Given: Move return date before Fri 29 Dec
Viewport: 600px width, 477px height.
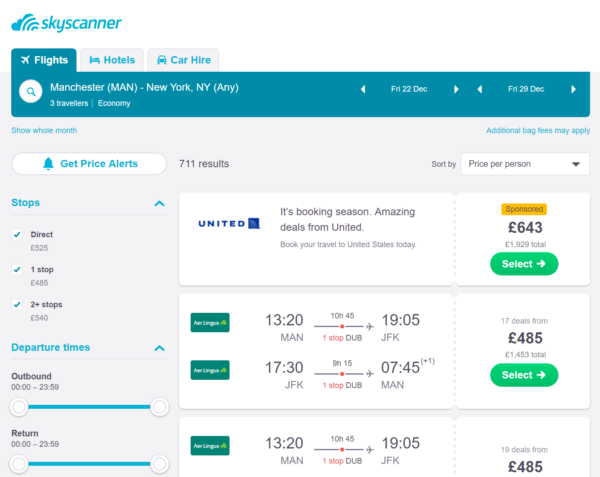Looking at the screenshot, I should tap(479, 90).
